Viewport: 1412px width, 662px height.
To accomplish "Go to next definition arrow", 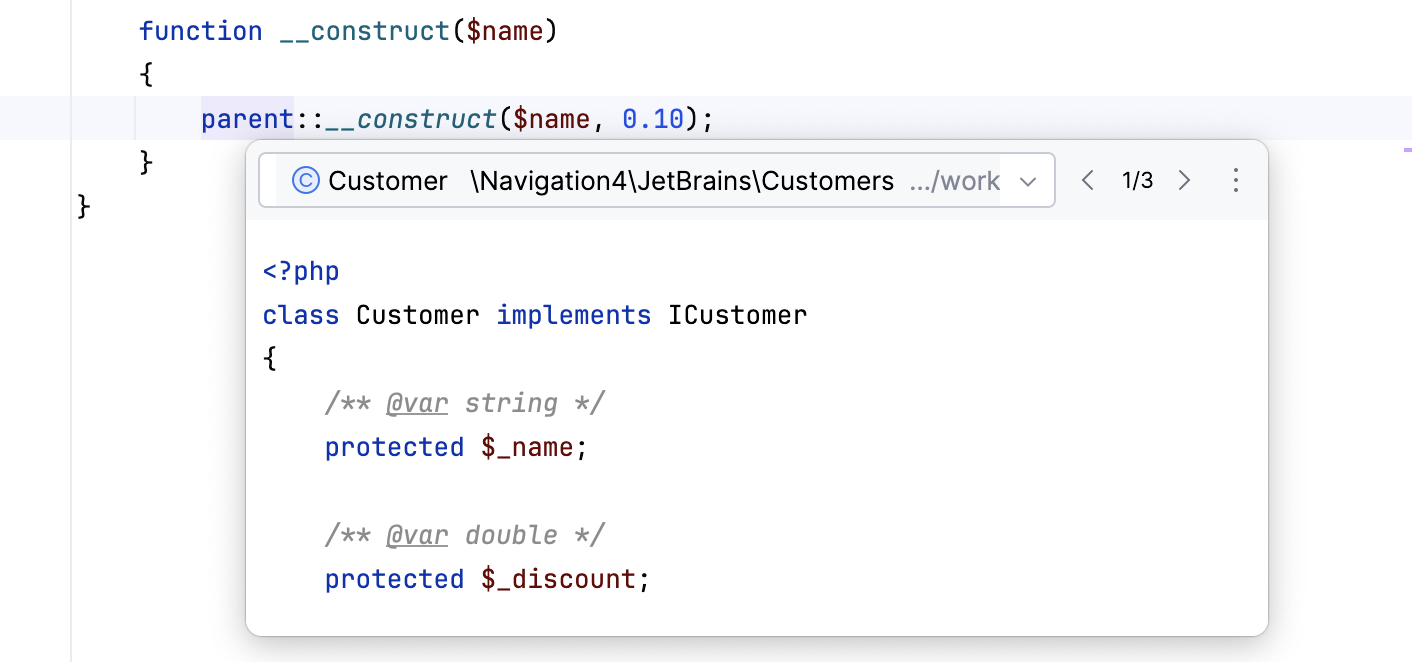I will point(1185,180).
